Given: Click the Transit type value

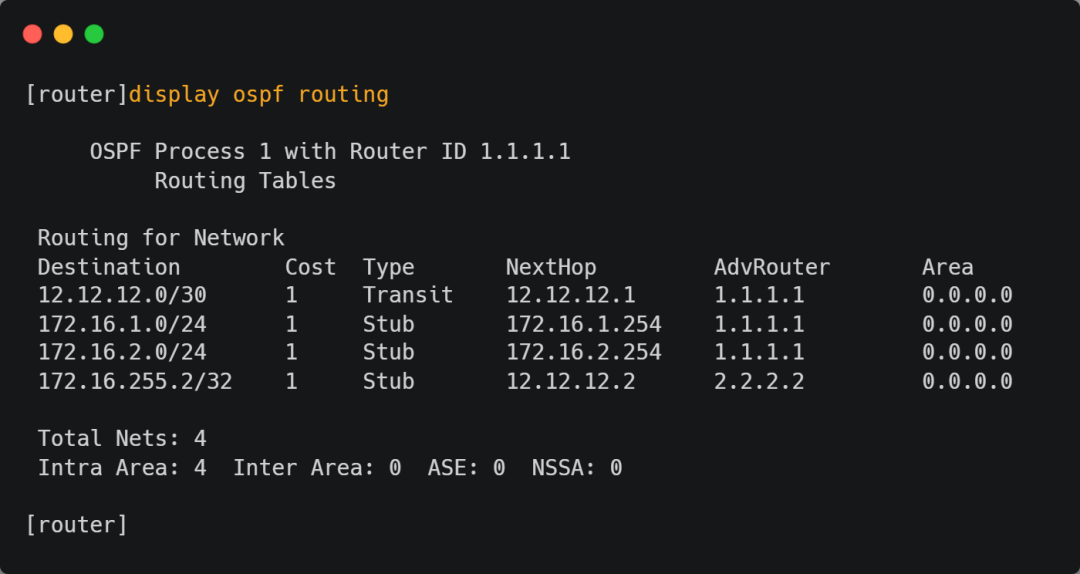Looking at the screenshot, I should [x=408, y=295].
